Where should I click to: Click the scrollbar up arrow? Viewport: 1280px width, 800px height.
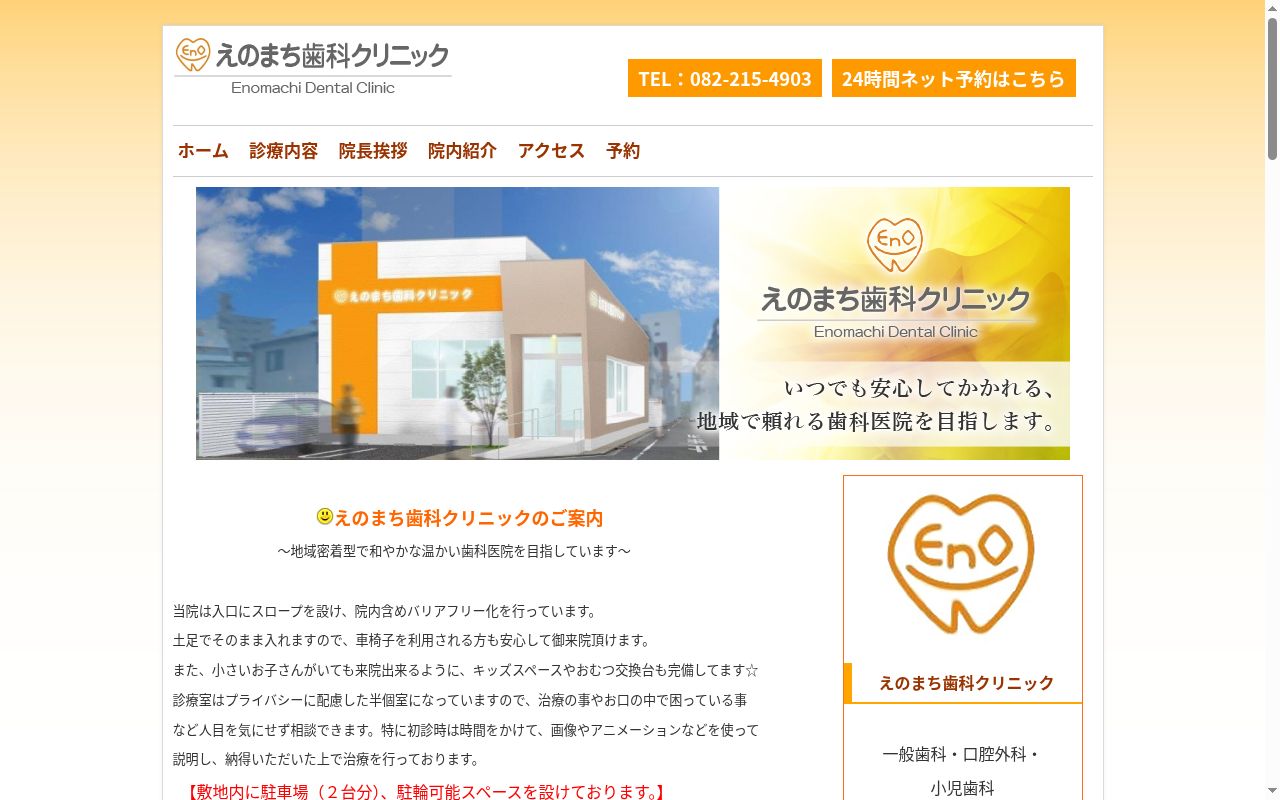pos(1272,8)
